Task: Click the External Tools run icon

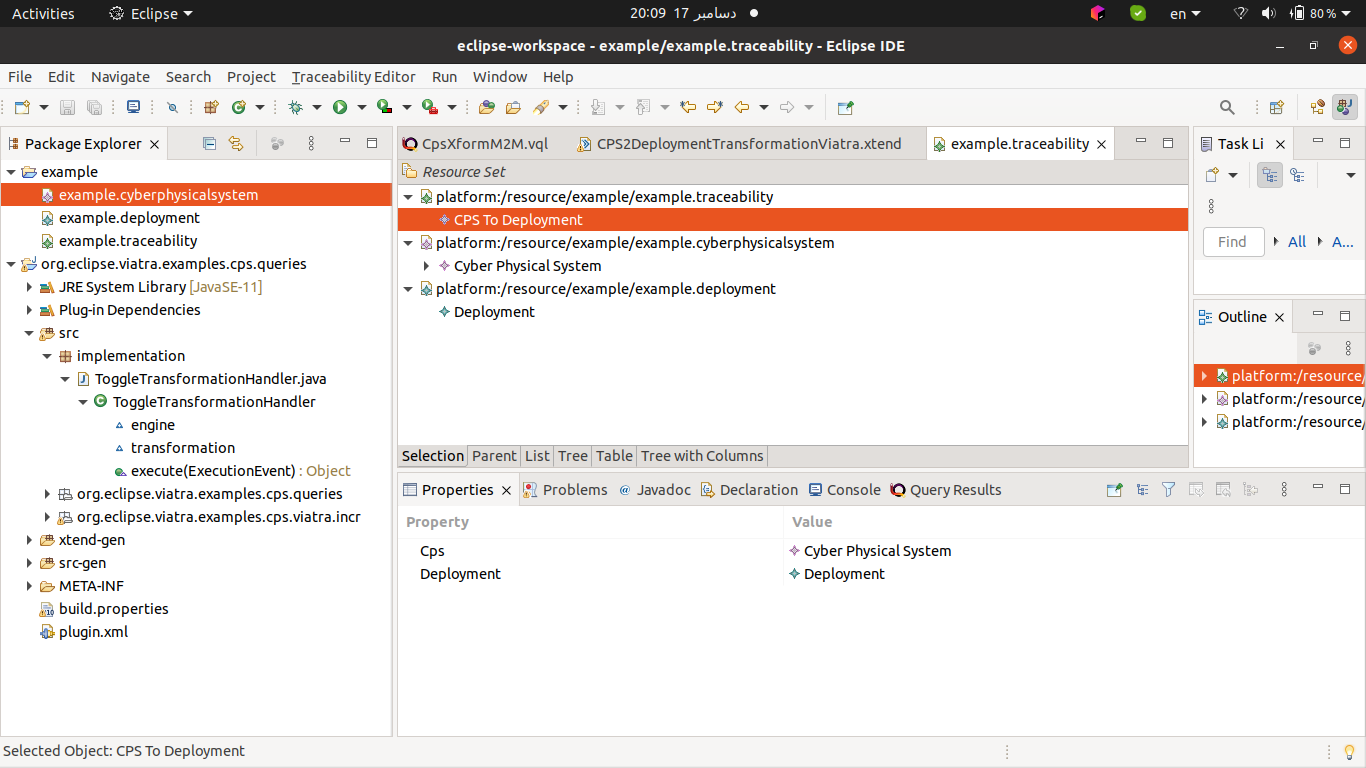Action: (x=430, y=107)
